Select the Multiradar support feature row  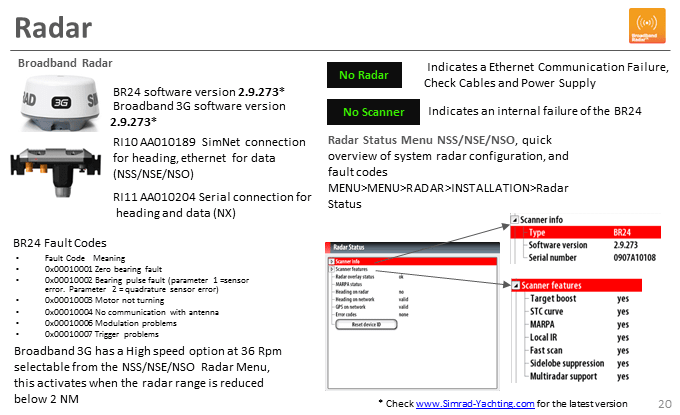point(577,376)
